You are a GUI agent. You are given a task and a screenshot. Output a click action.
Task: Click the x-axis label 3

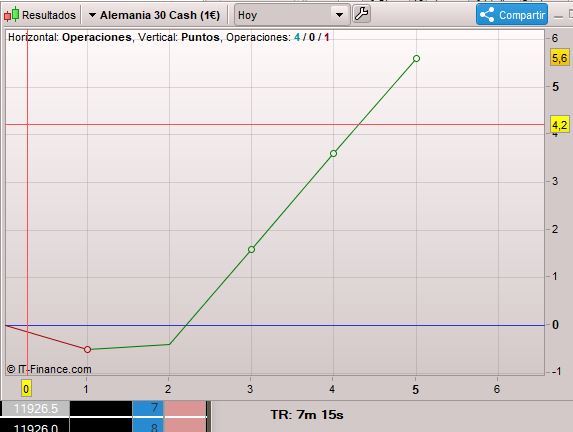coord(250,389)
